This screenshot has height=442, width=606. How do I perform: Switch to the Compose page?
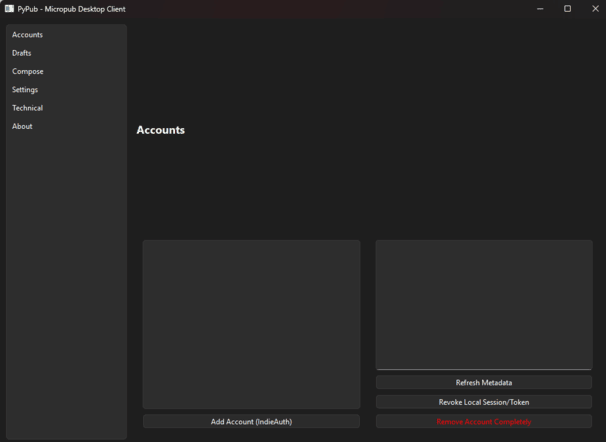click(28, 72)
